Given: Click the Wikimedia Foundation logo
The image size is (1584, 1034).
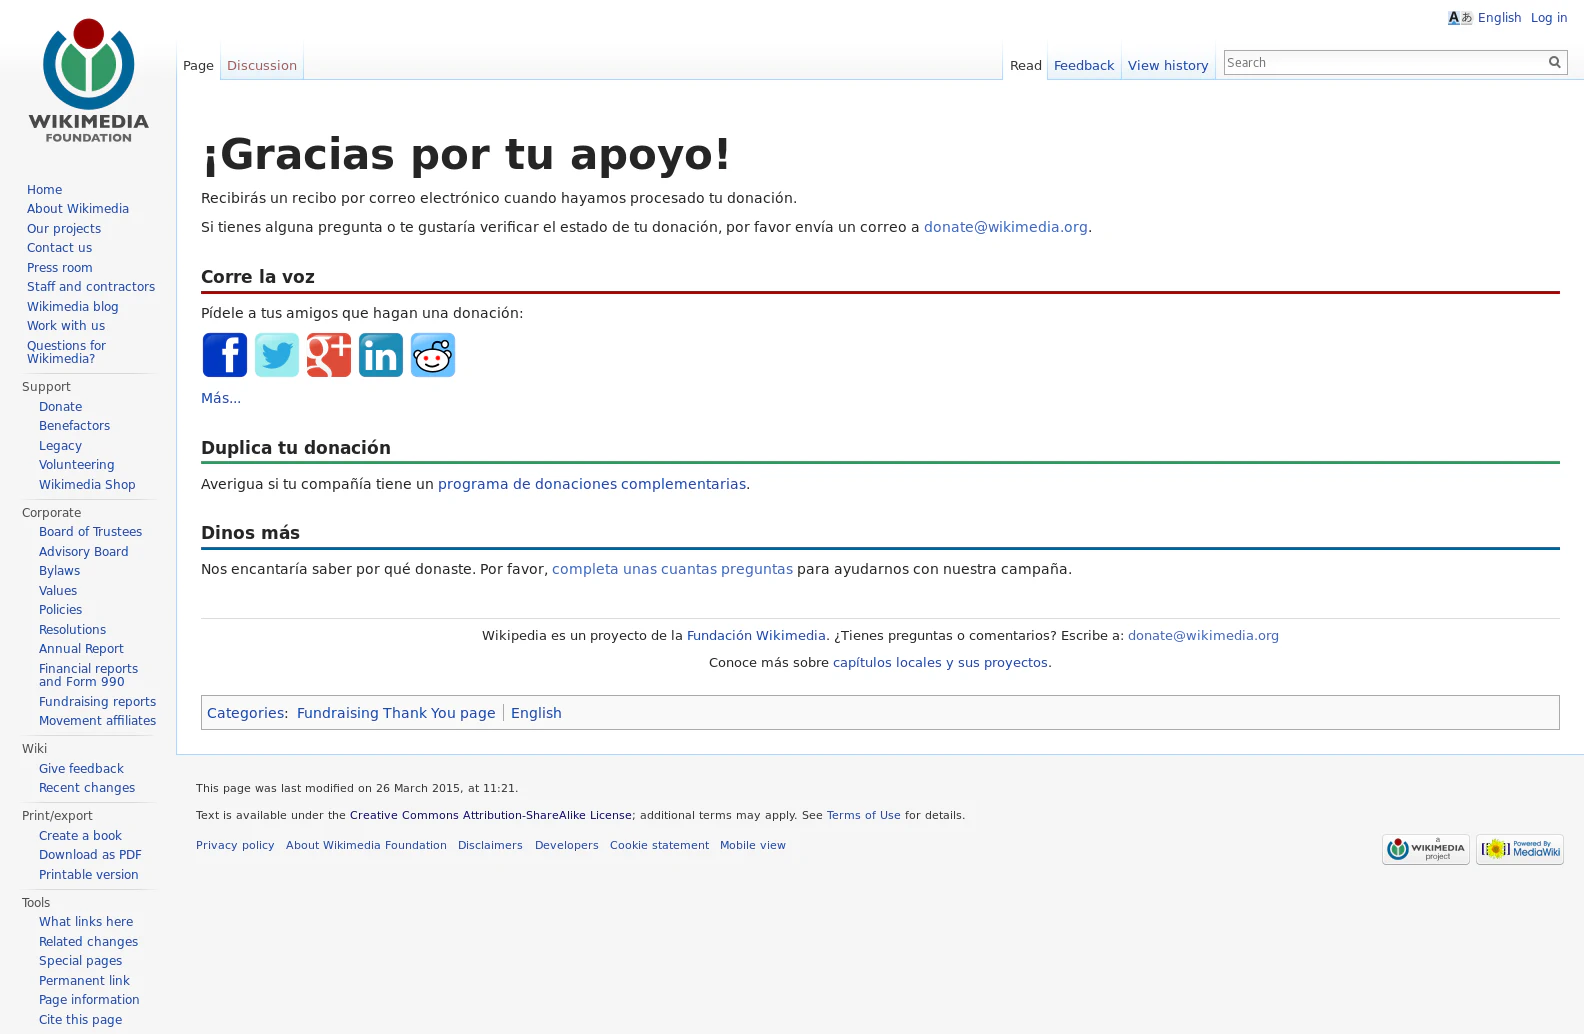Looking at the screenshot, I should click(88, 80).
